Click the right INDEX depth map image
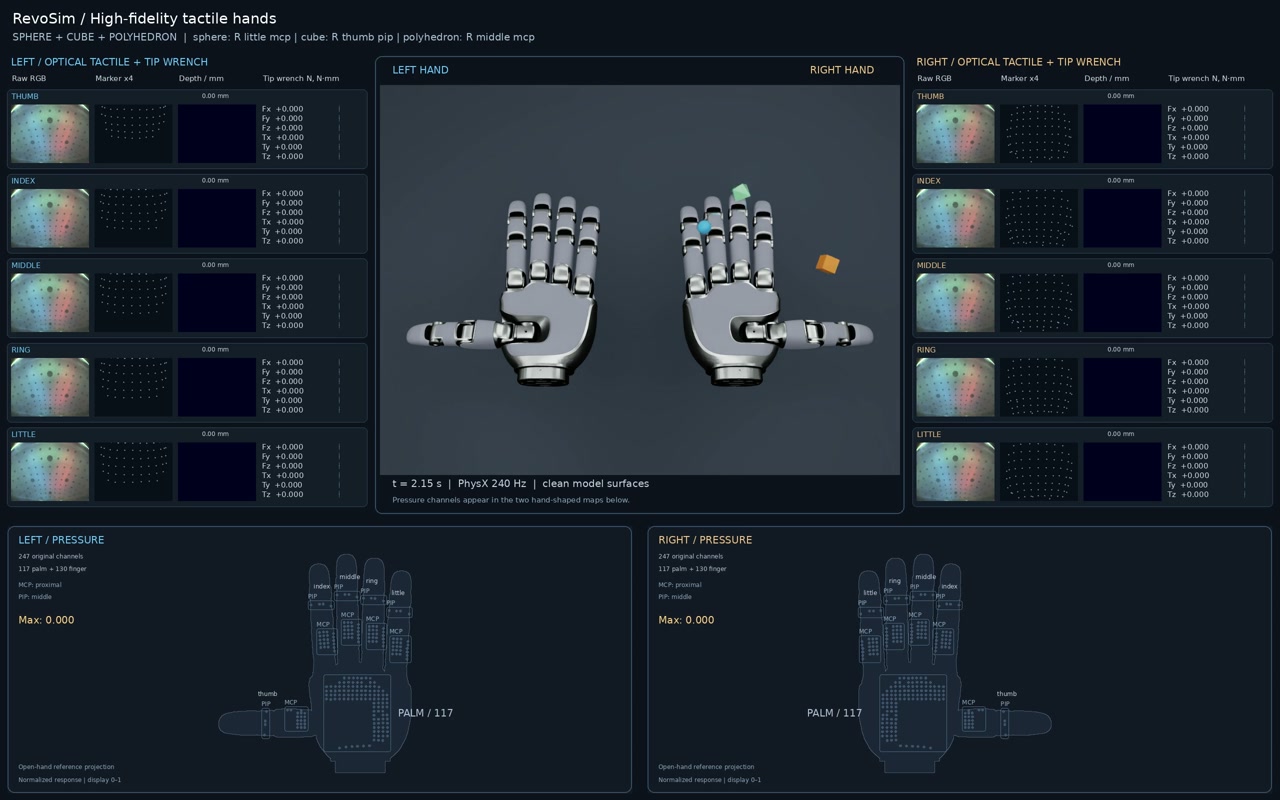 (1122, 218)
